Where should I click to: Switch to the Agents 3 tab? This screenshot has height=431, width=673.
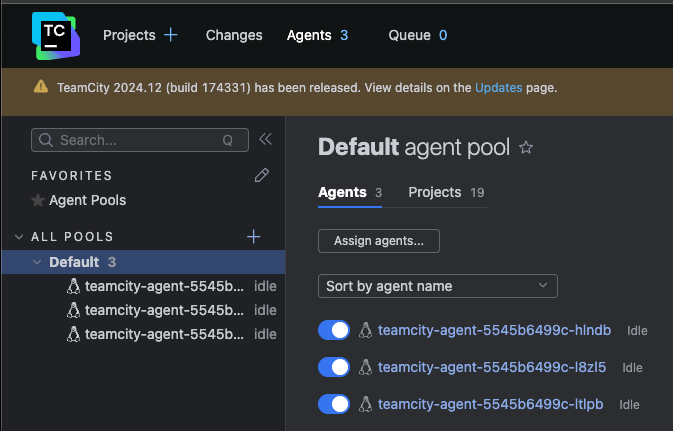click(x=350, y=192)
